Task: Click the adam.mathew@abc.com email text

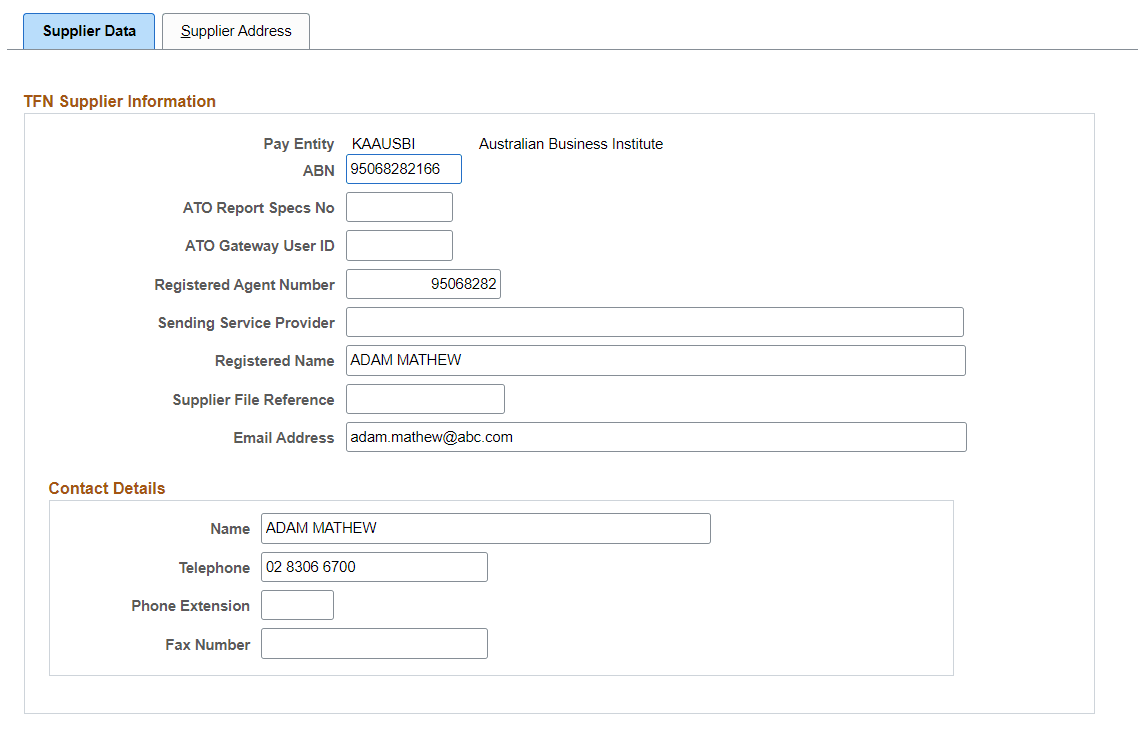Action: pos(430,437)
